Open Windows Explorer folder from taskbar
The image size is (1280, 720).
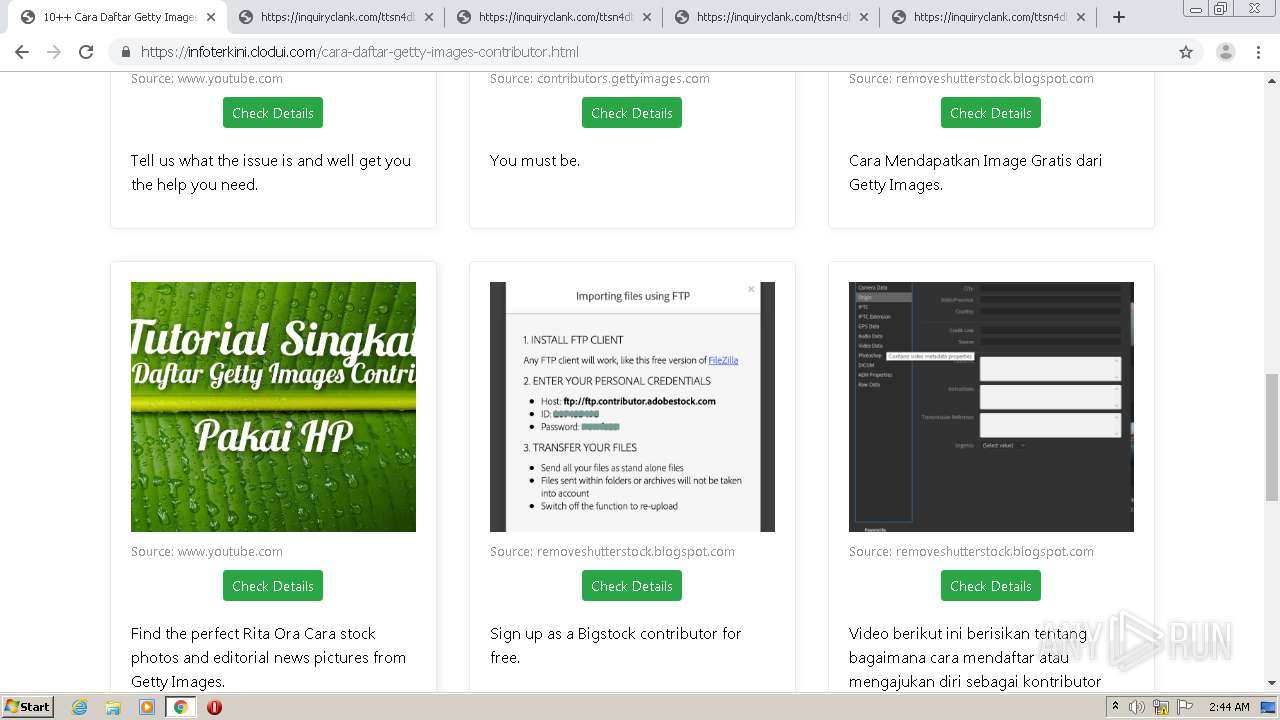coord(113,707)
